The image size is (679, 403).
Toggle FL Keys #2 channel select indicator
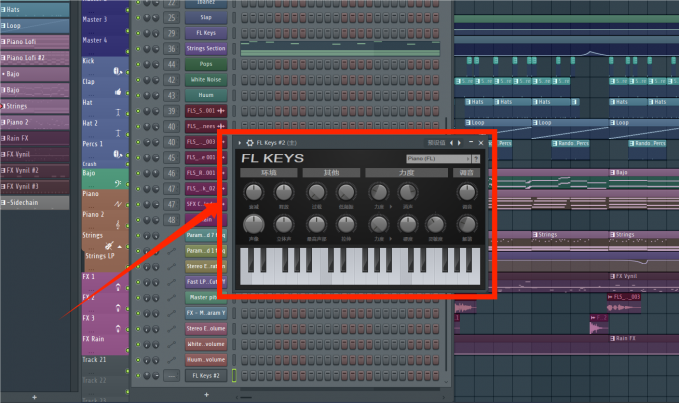pos(234,375)
